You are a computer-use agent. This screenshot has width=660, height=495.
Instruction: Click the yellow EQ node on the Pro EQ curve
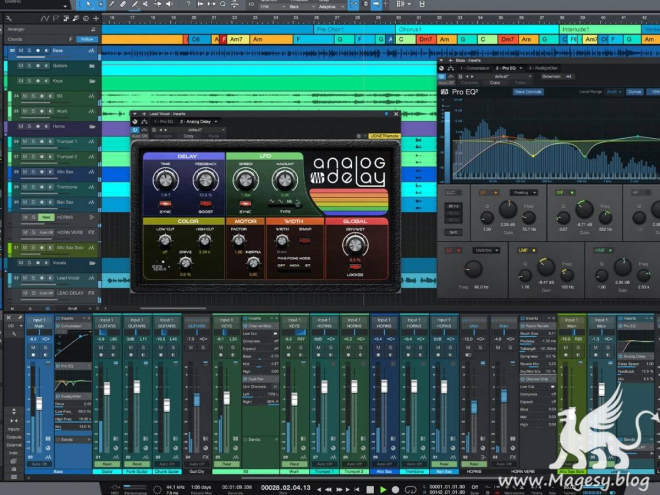coord(533,156)
